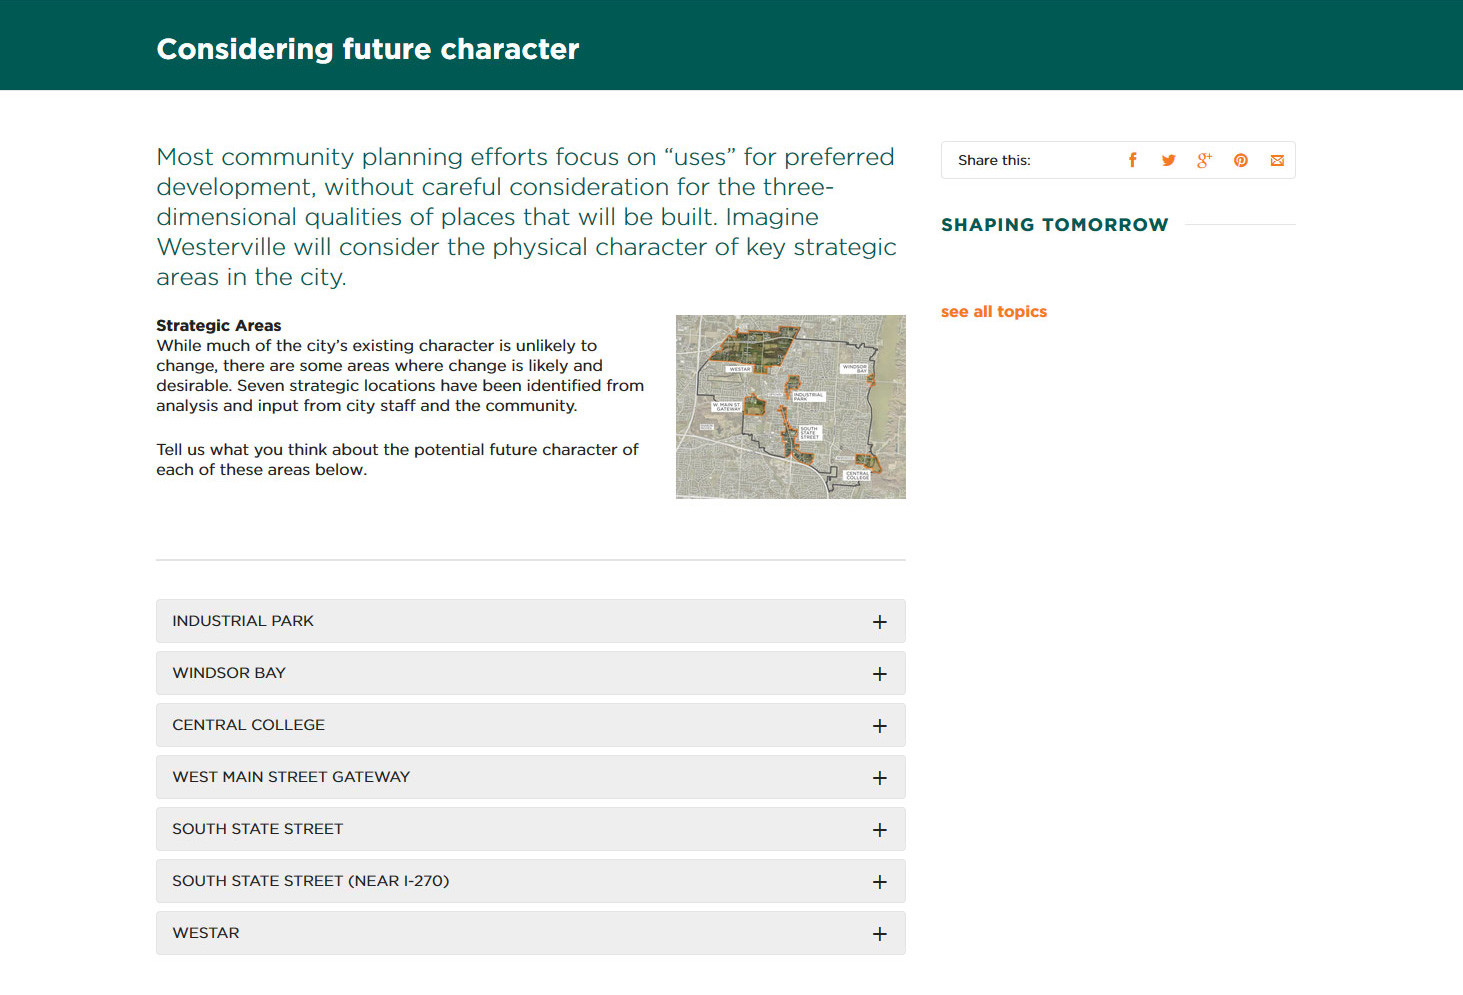1463x995 pixels.
Task: Open the Industrial Park accordion title
Action: 243,621
